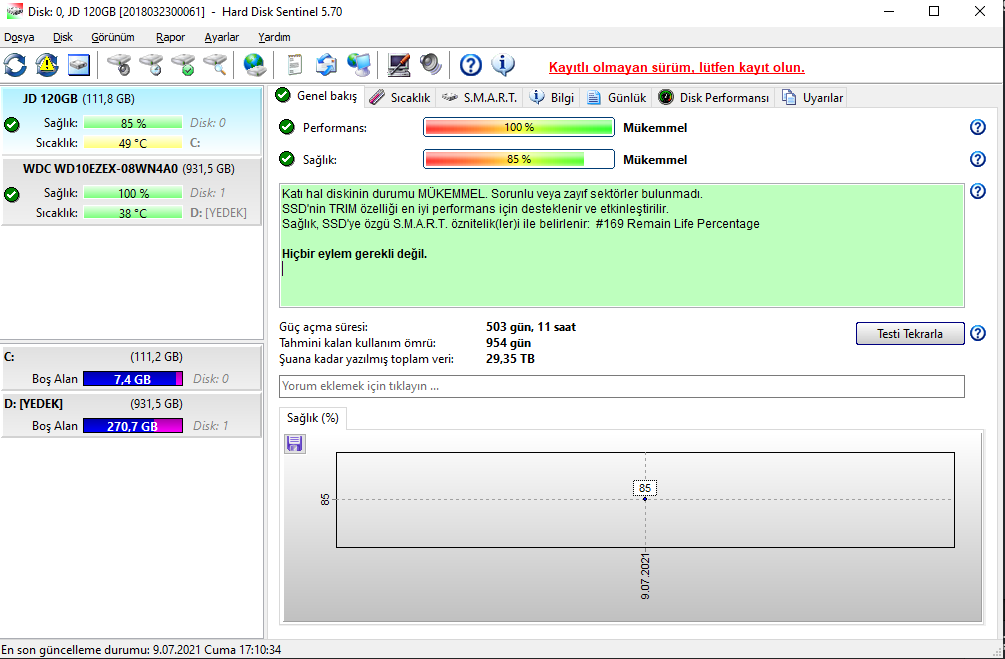1005x659 pixels.
Task: Click the green check status icon of JD 120GB
Action: point(12,124)
